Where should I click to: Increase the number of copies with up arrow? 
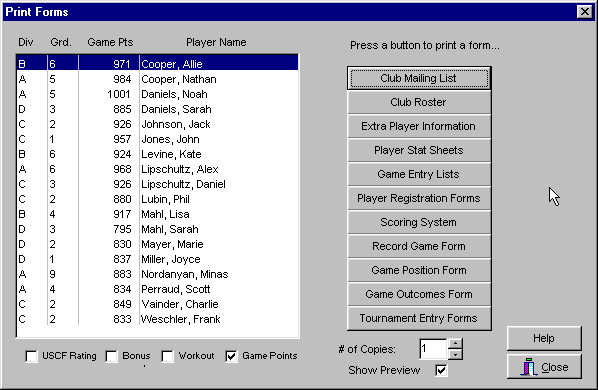tap(455, 344)
